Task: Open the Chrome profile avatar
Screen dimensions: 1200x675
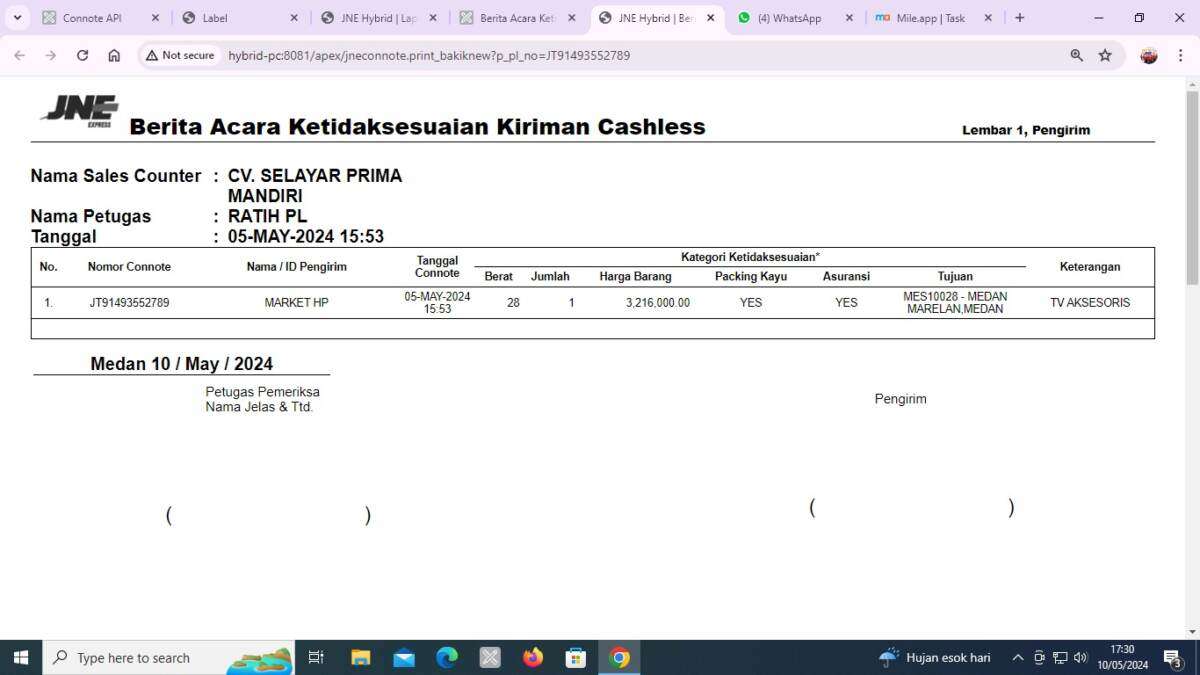Action: click(1149, 56)
